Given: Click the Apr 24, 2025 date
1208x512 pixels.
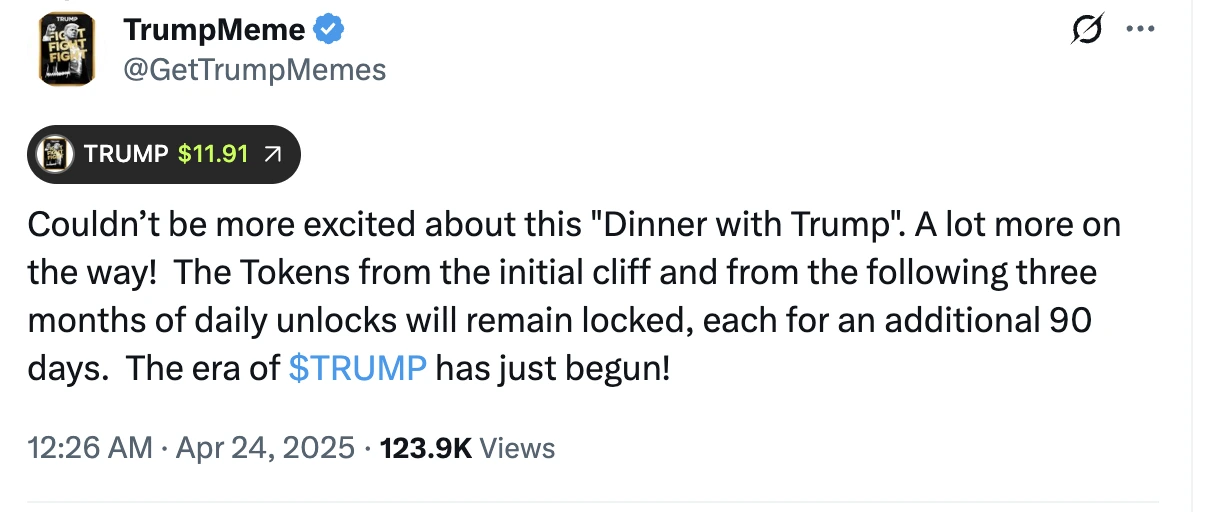Looking at the screenshot, I should [263, 447].
